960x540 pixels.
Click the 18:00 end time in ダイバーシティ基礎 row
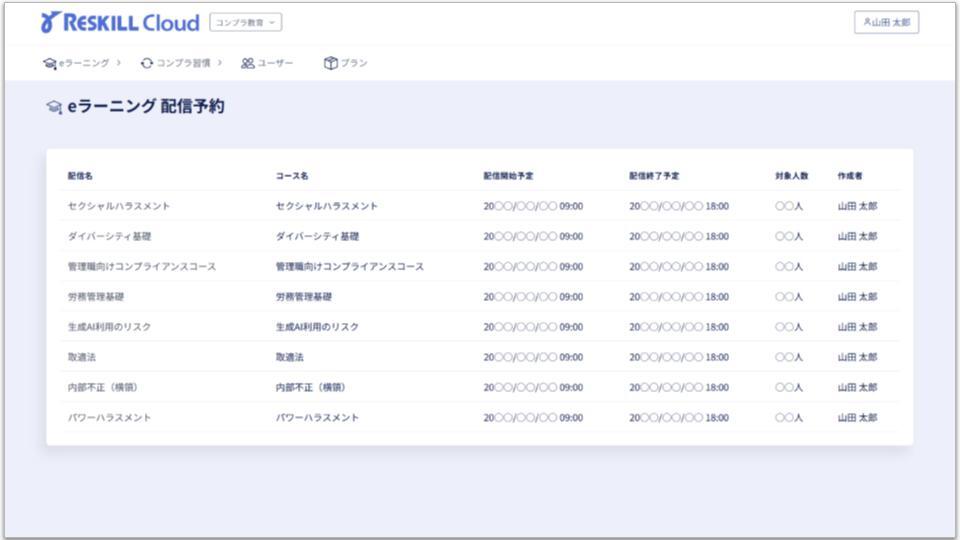coord(717,236)
